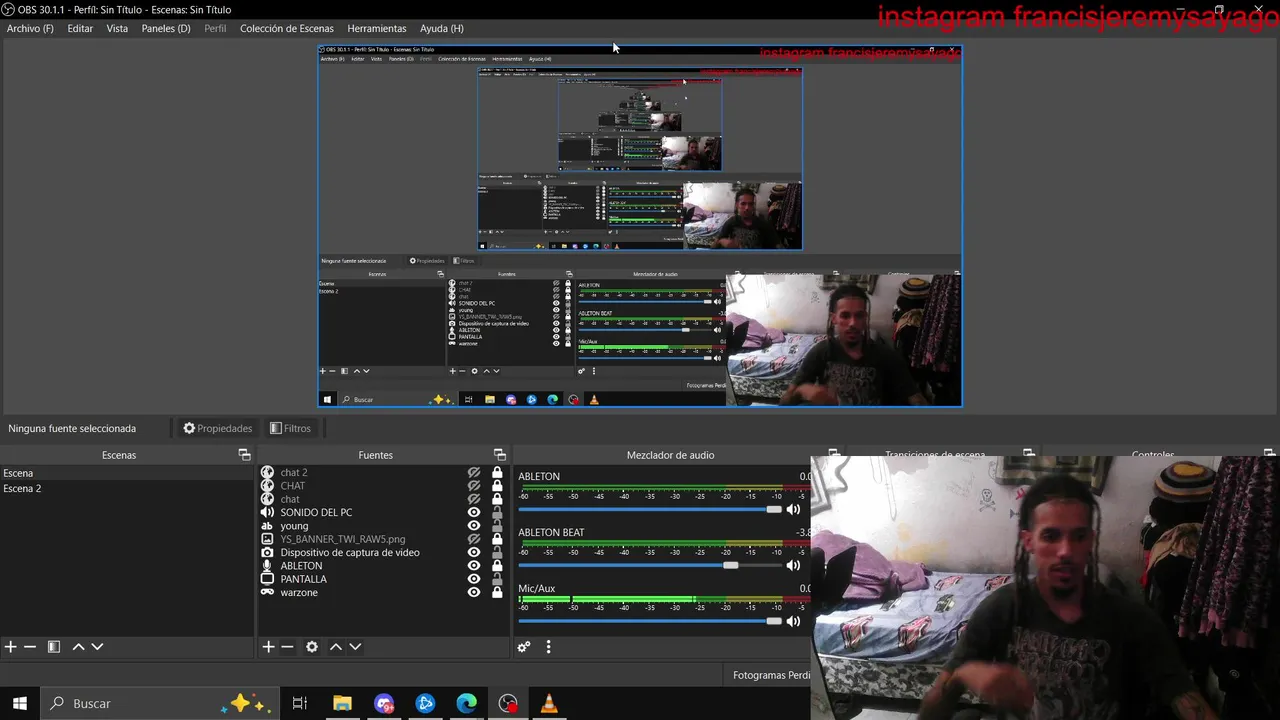Image resolution: width=1280 pixels, height=720 pixels.
Task: Open the Vista menu
Action: 117,28
